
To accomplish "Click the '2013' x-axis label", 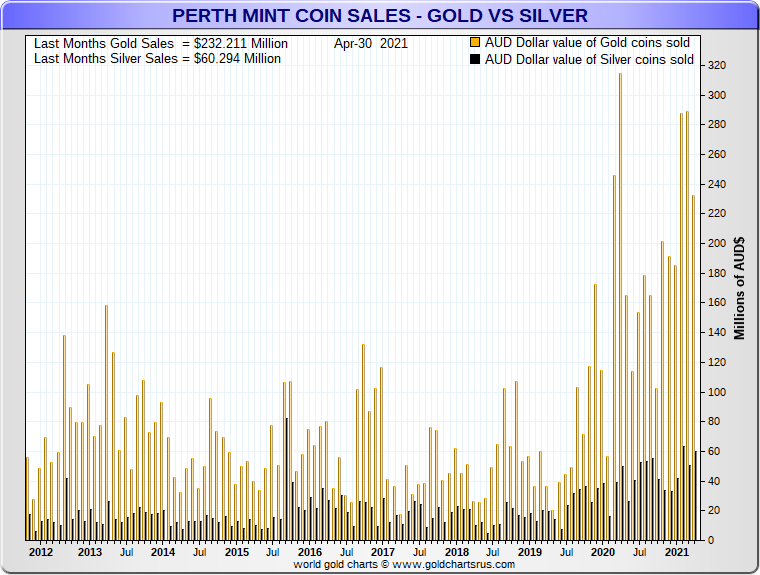I will [x=90, y=552].
